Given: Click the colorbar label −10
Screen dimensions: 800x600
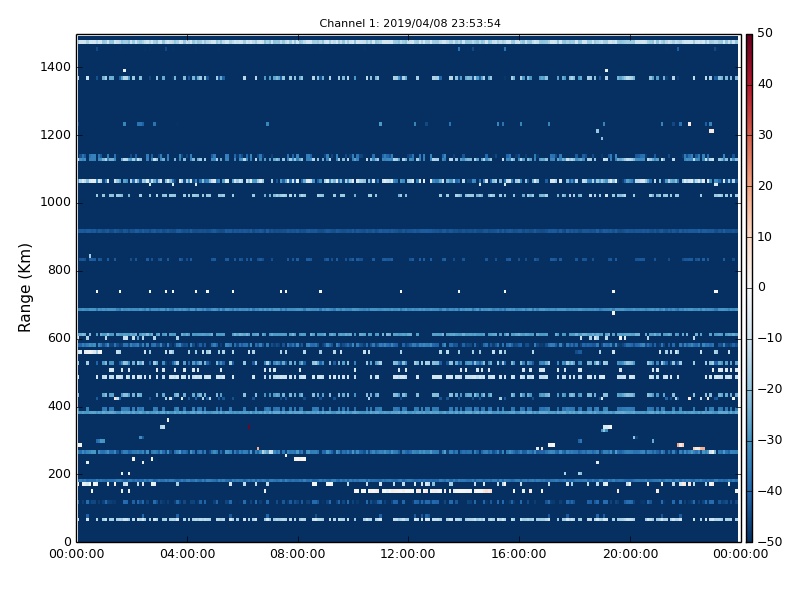Looking at the screenshot, I should (769, 338).
